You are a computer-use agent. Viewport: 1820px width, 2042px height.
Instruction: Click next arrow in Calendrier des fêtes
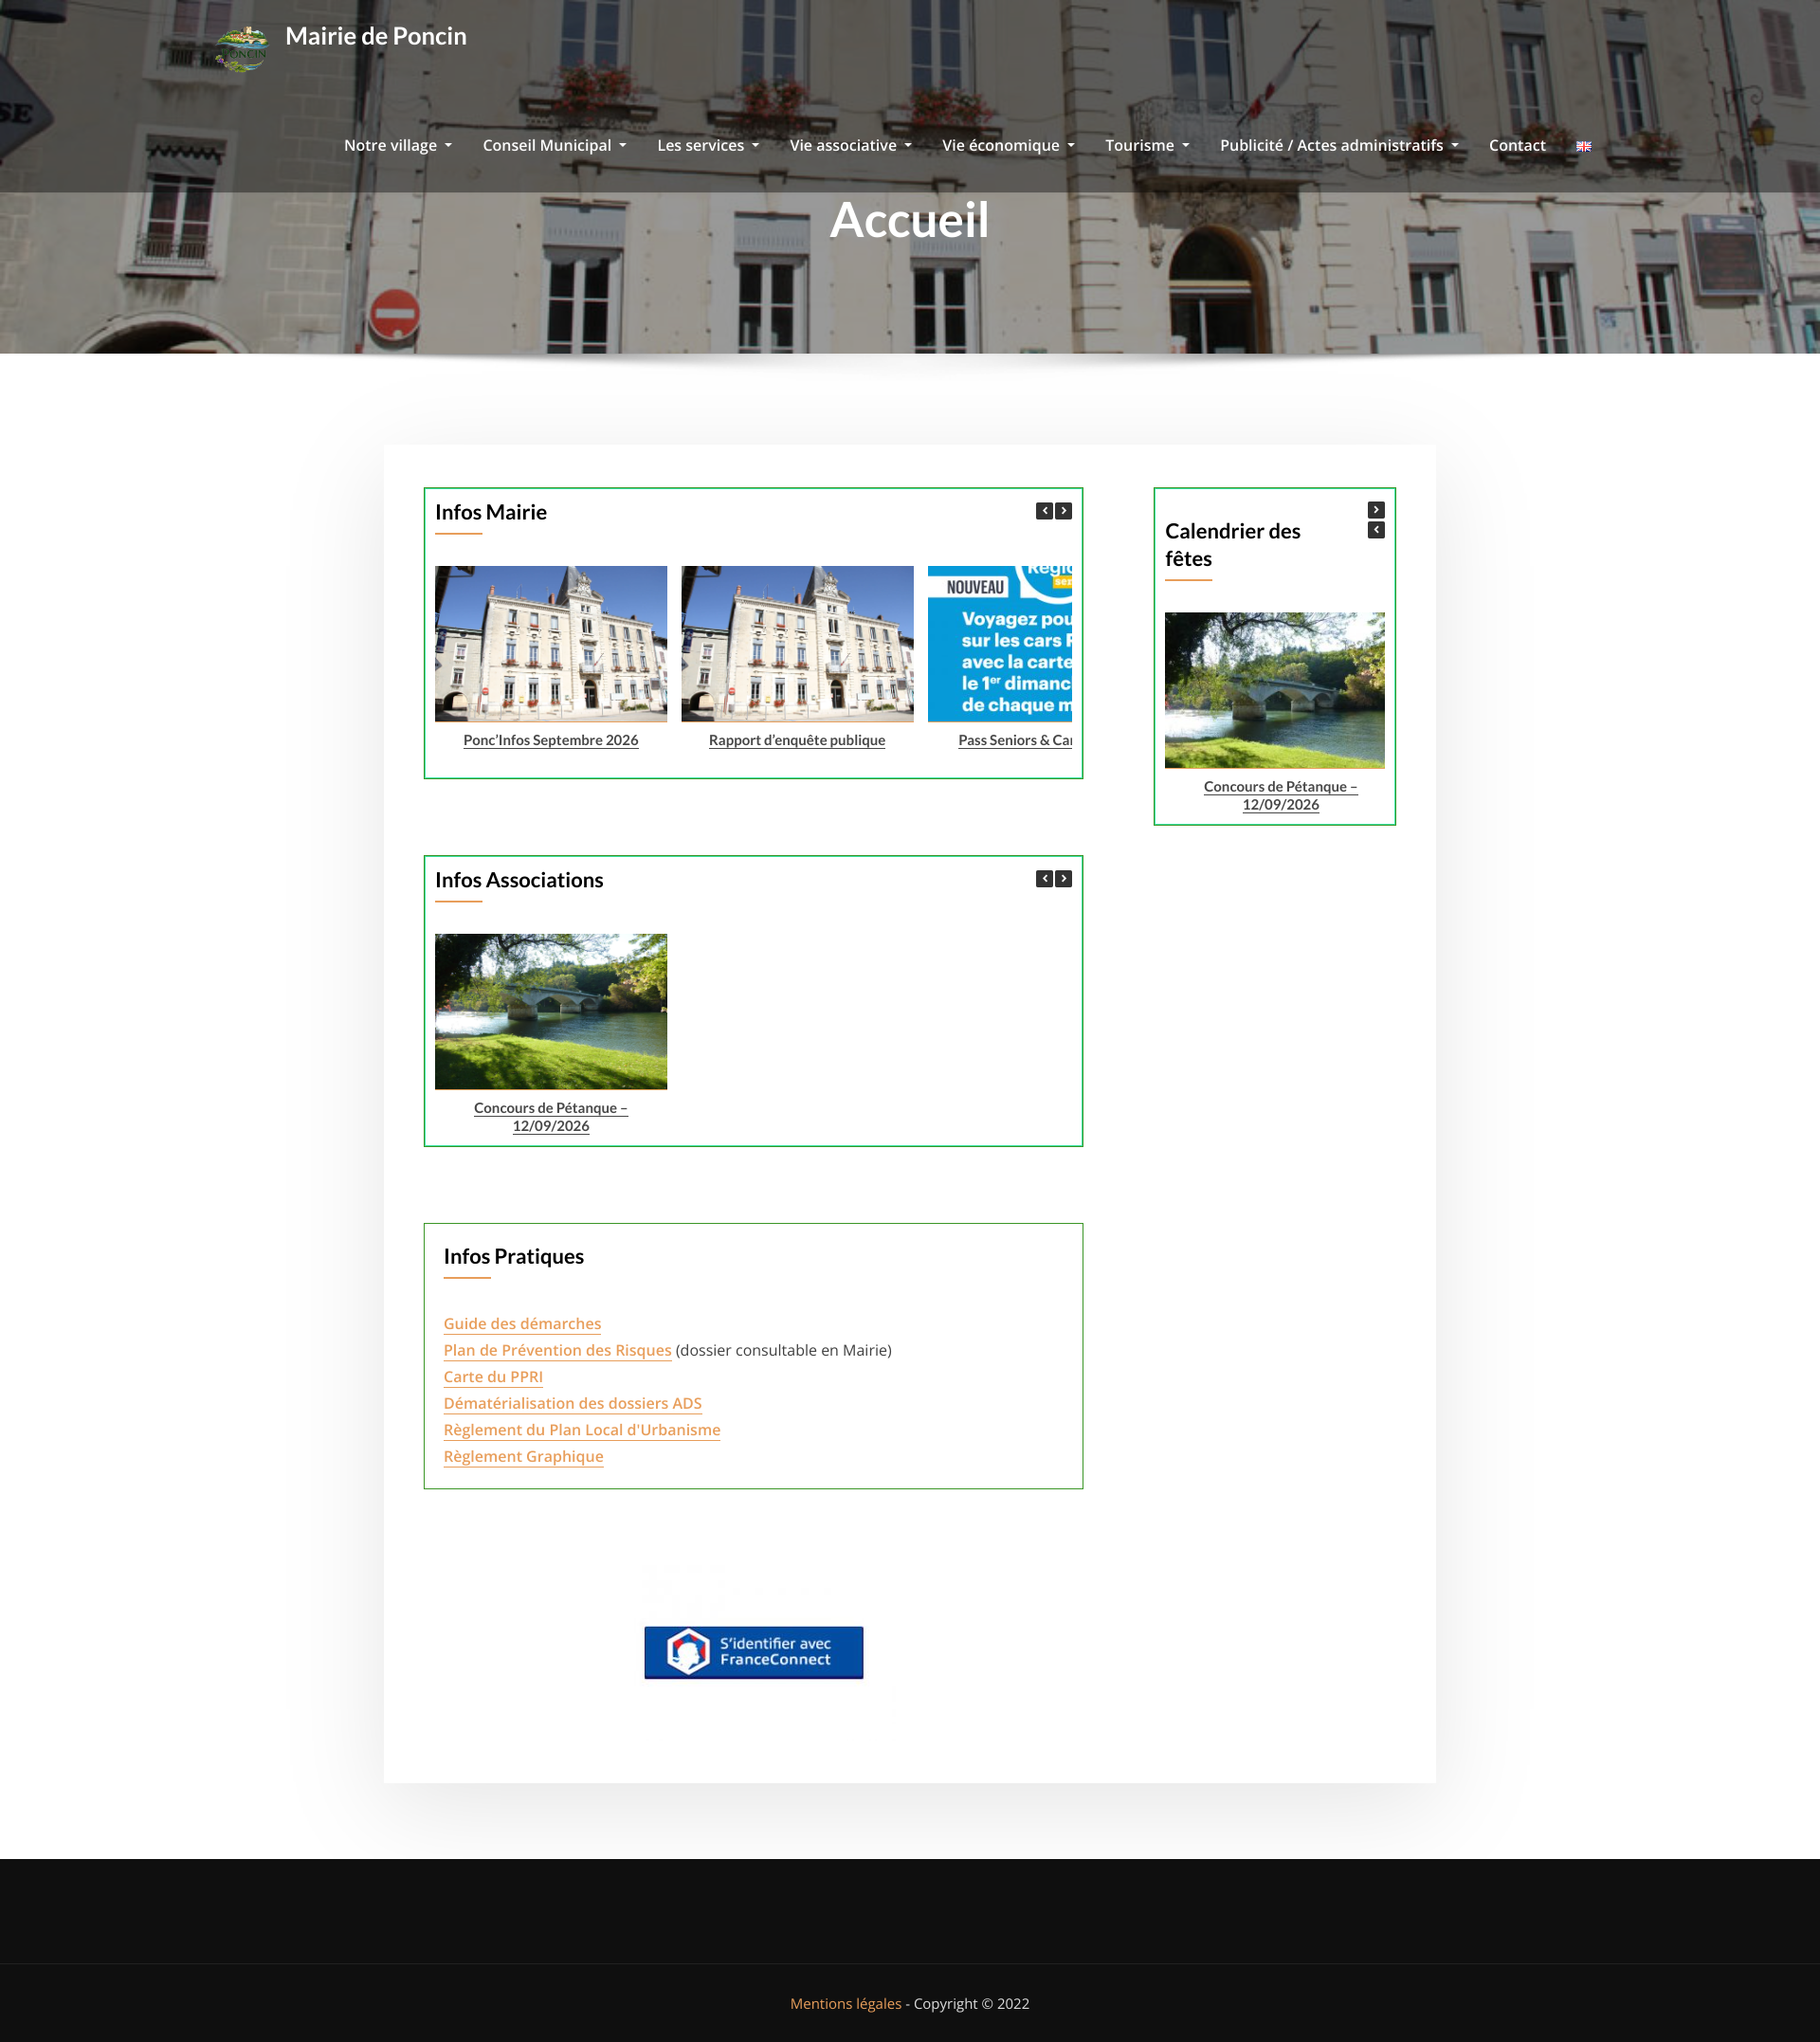click(1376, 510)
